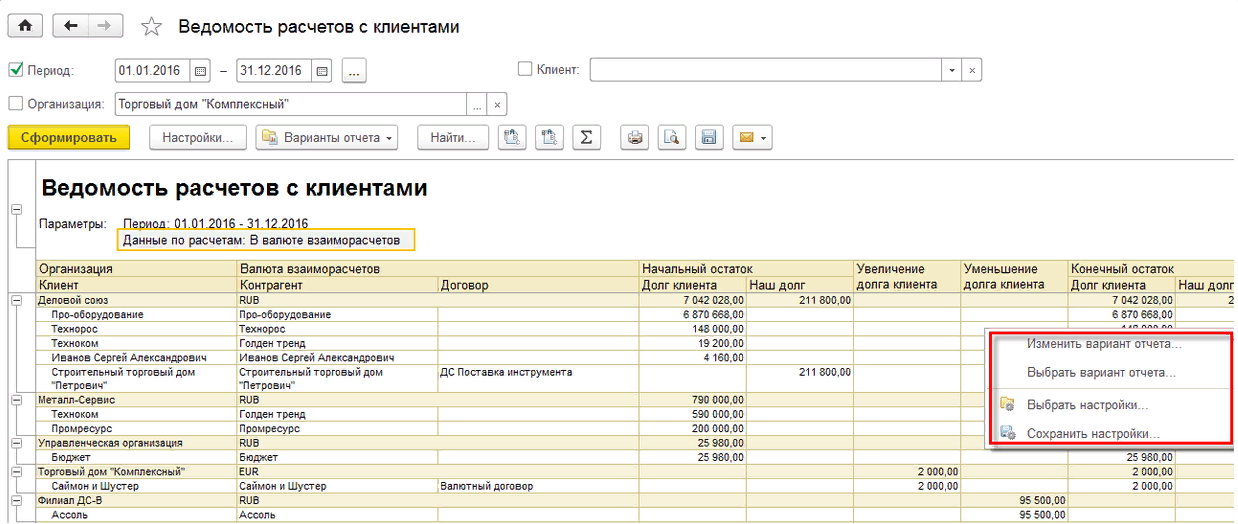Open the Варианты отчета dropdown
1238x524 pixels.
click(x=327, y=138)
